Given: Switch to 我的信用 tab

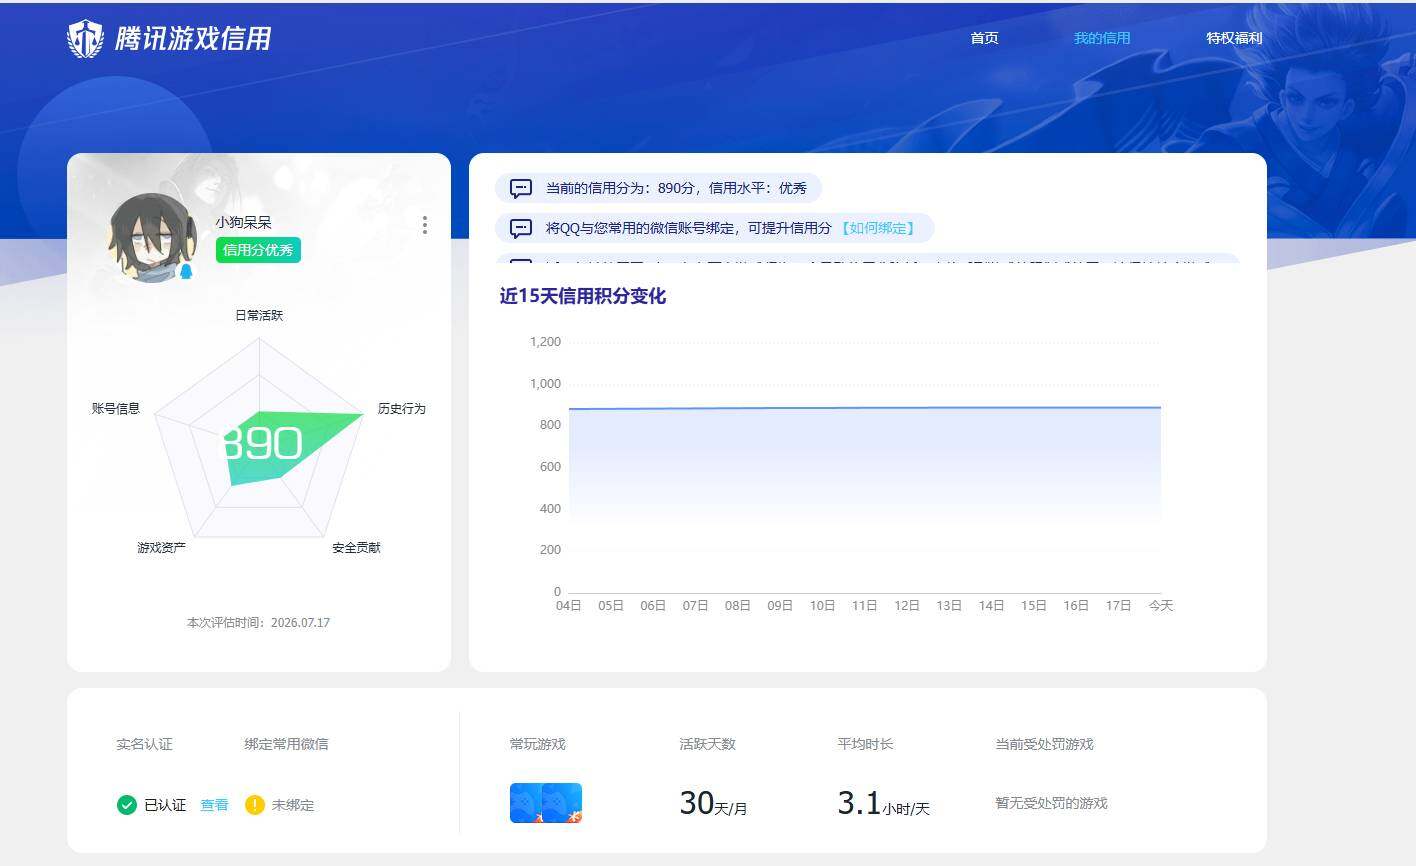Looking at the screenshot, I should (x=1102, y=38).
